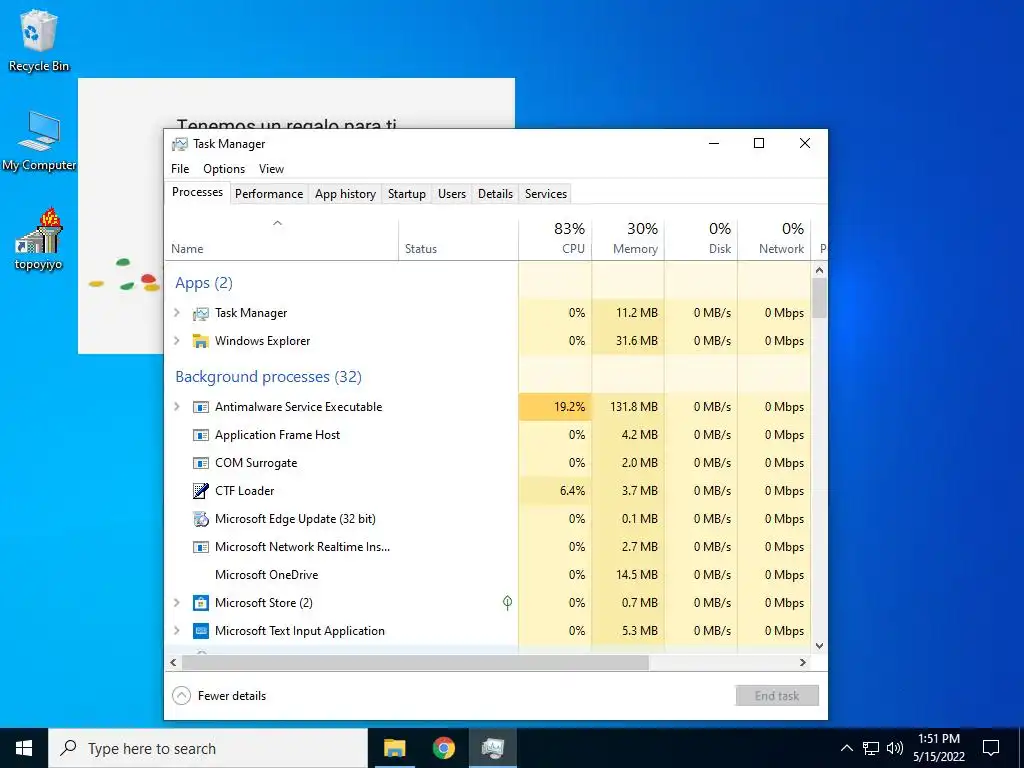Click the green leaf suspended status icon
The image size is (1024, 768).
[x=507, y=603]
